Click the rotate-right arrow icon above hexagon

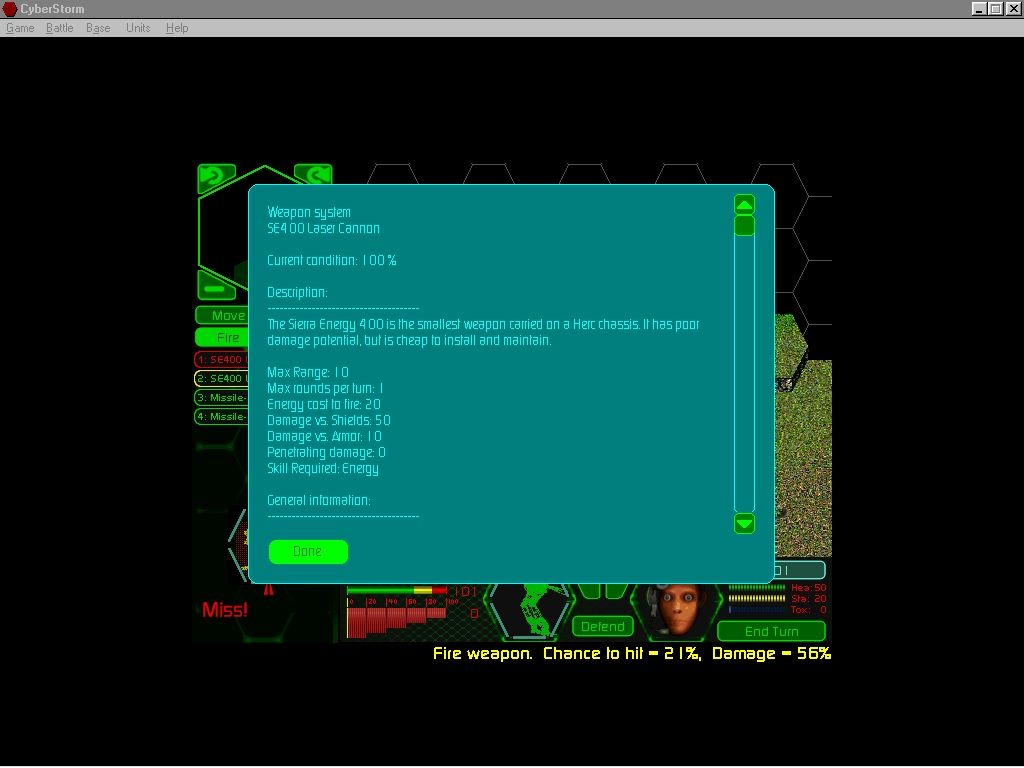tap(313, 177)
